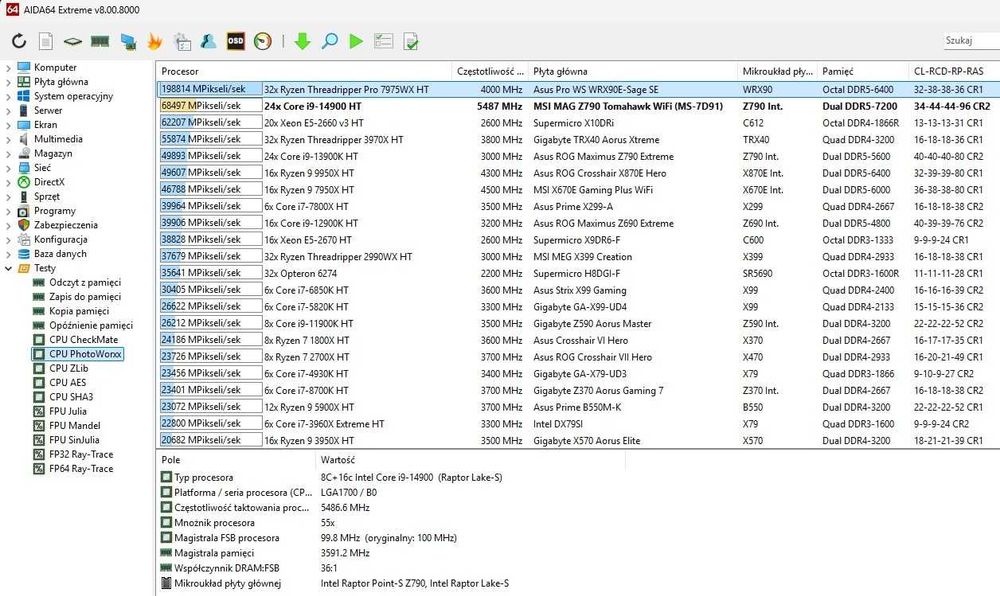1000x596 pixels.
Task: Open the CPU CheckMate benchmark
Action: tap(84, 340)
